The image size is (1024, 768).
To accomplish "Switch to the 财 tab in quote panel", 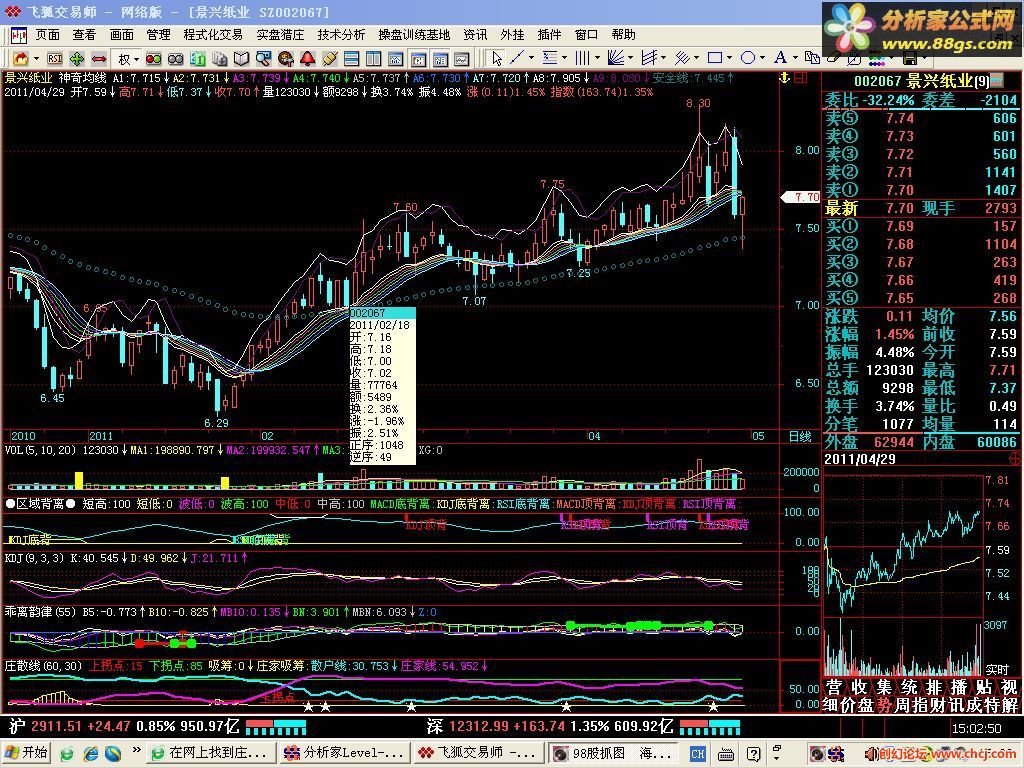I will click(x=938, y=705).
